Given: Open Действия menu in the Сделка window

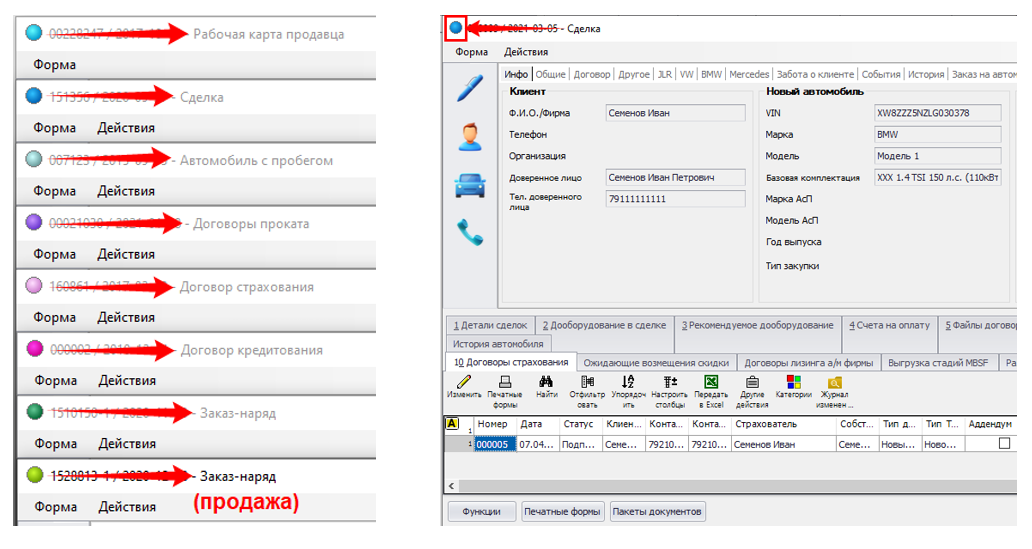Looking at the screenshot, I should click(x=525, y=52).
